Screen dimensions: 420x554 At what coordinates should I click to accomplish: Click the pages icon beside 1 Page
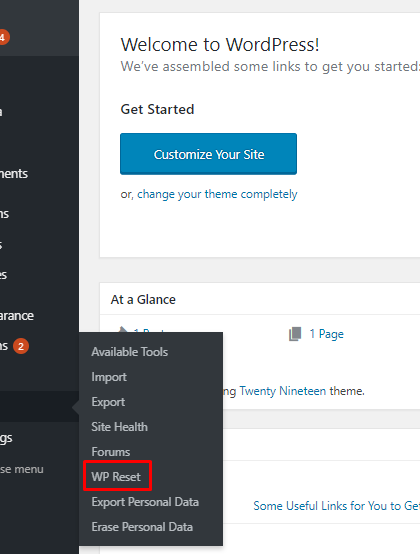295,334
